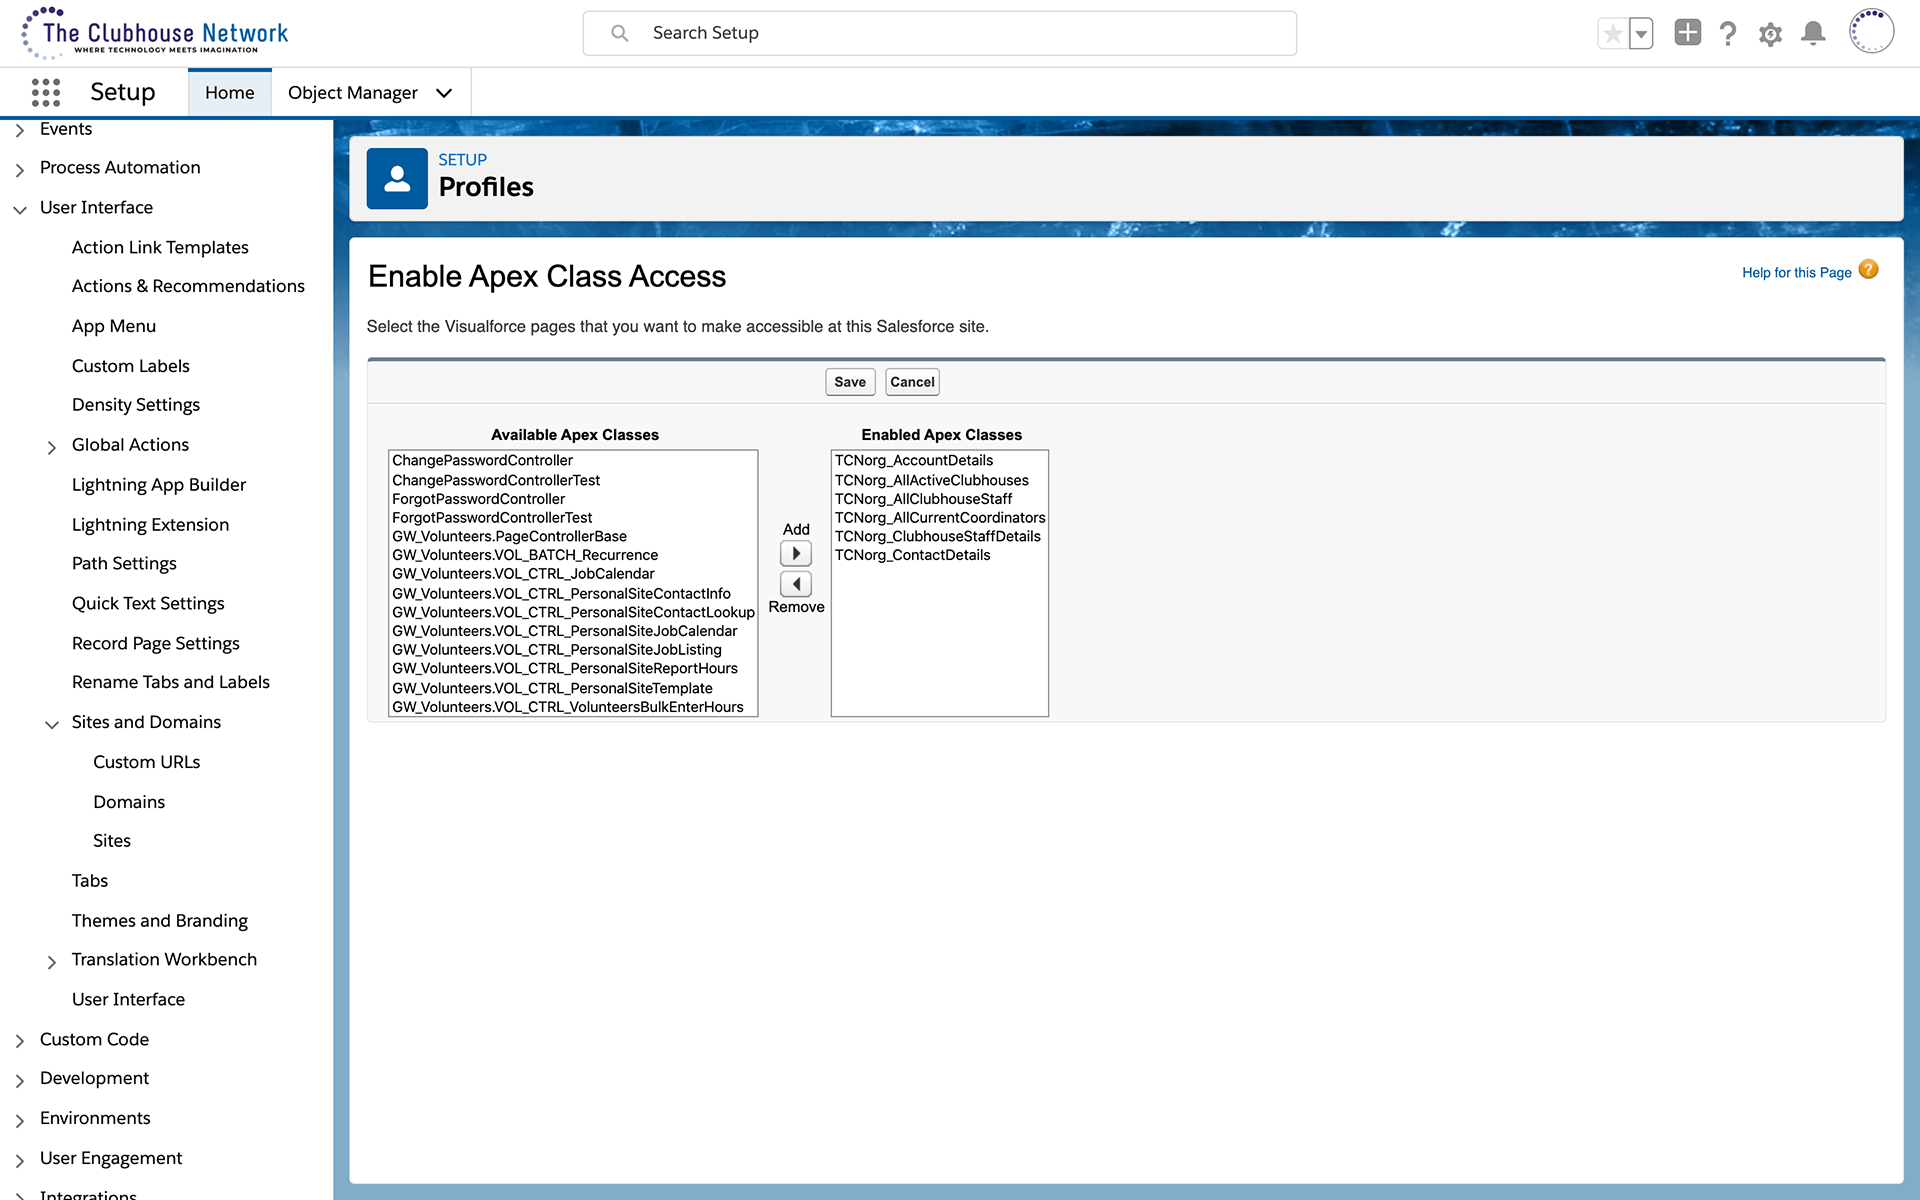Expand the Global Actions tree node
The width and height of the screenshot is (1920, 1200).
52,447
